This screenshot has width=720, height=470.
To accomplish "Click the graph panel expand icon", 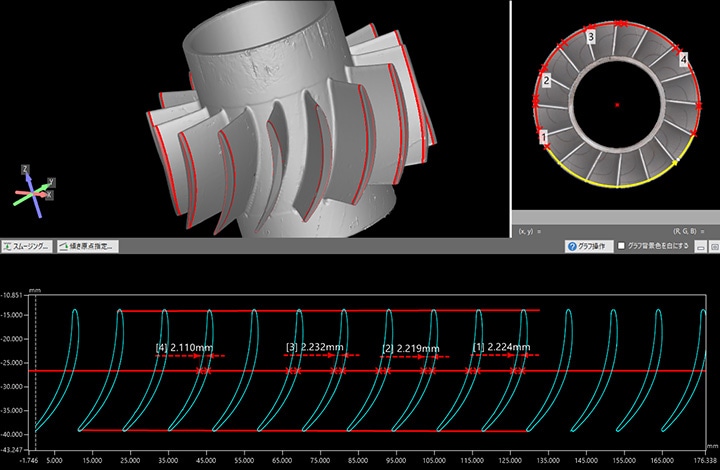I will coord(713,245).
